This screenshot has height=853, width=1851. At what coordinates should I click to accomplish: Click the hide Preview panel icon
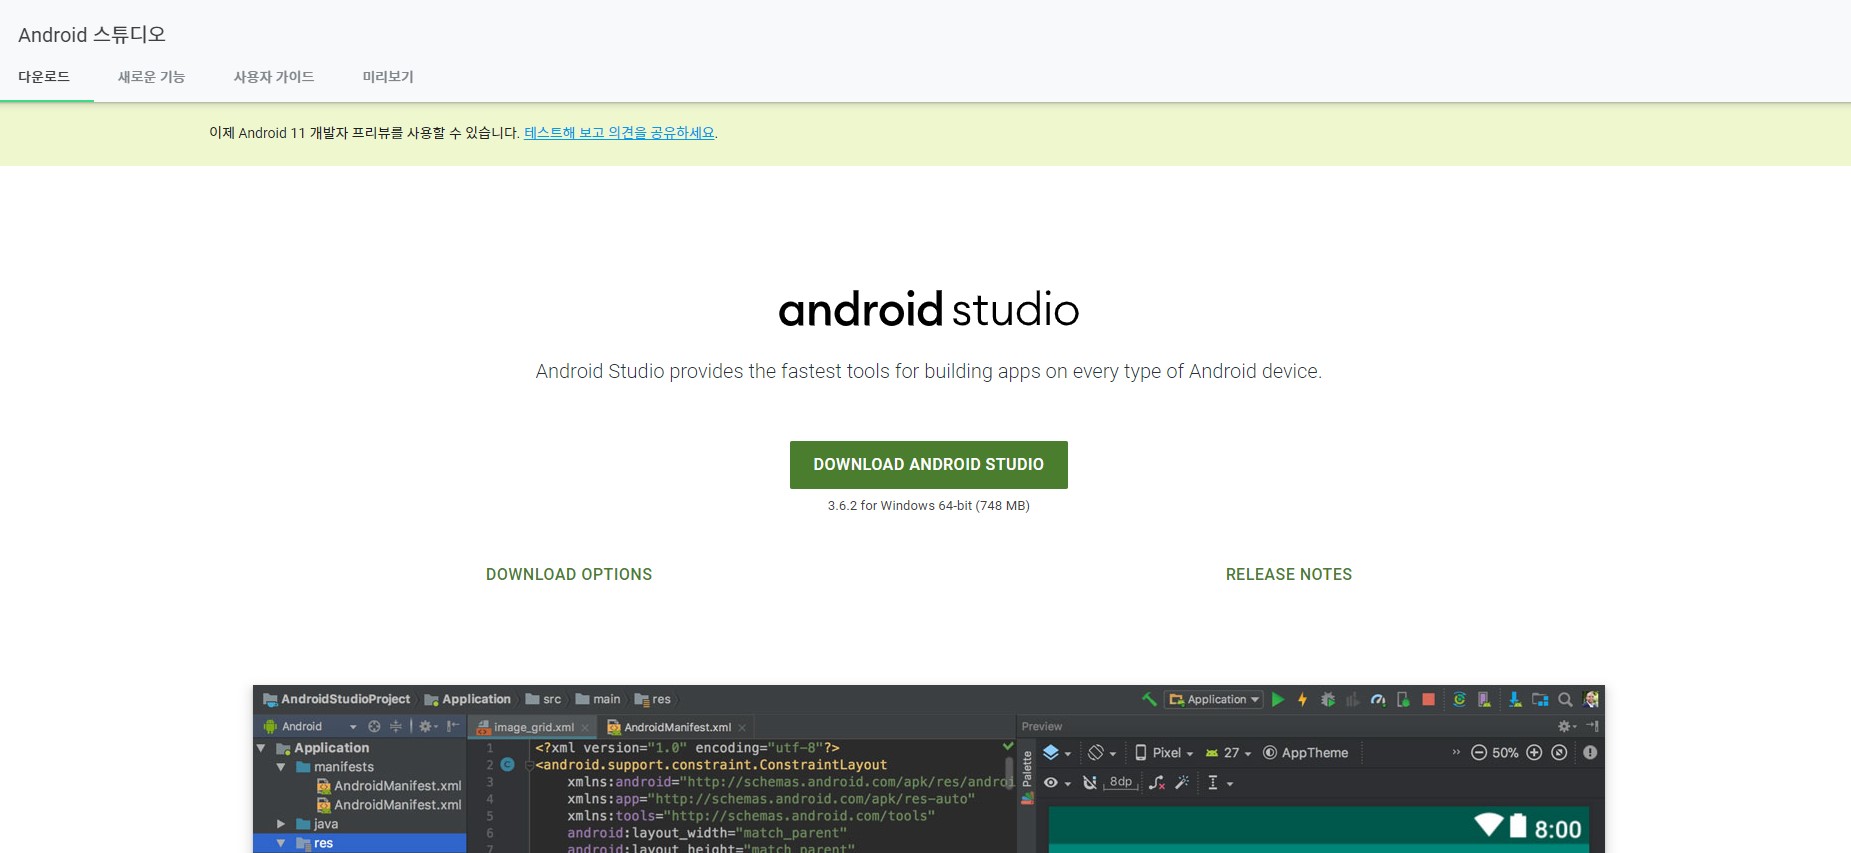pyautogui.click(x=1593, y=726)
